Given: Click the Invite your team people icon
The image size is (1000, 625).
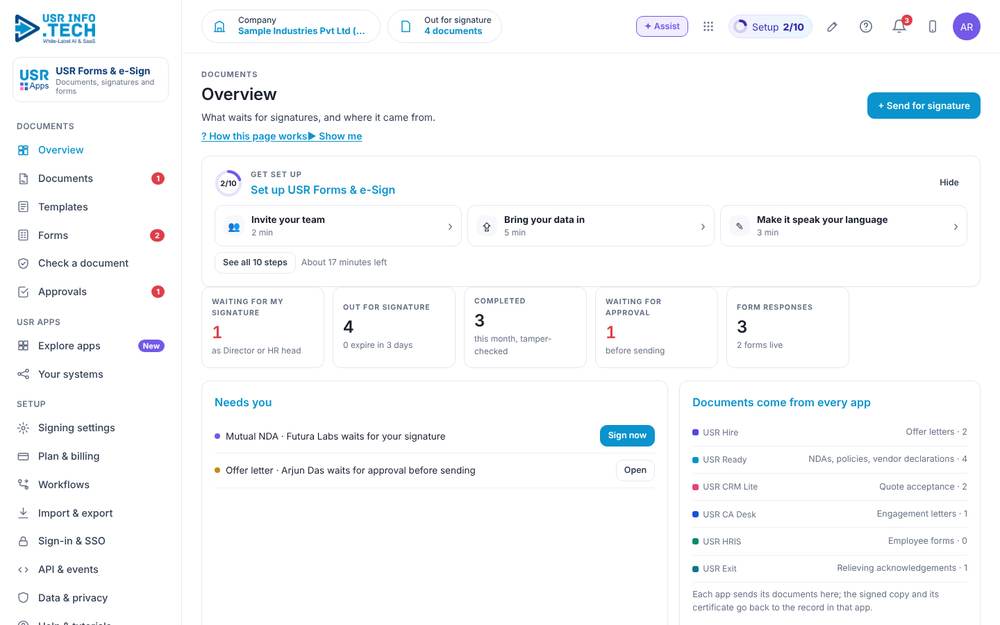Looking at the screenshot, I should click(234, 226).
